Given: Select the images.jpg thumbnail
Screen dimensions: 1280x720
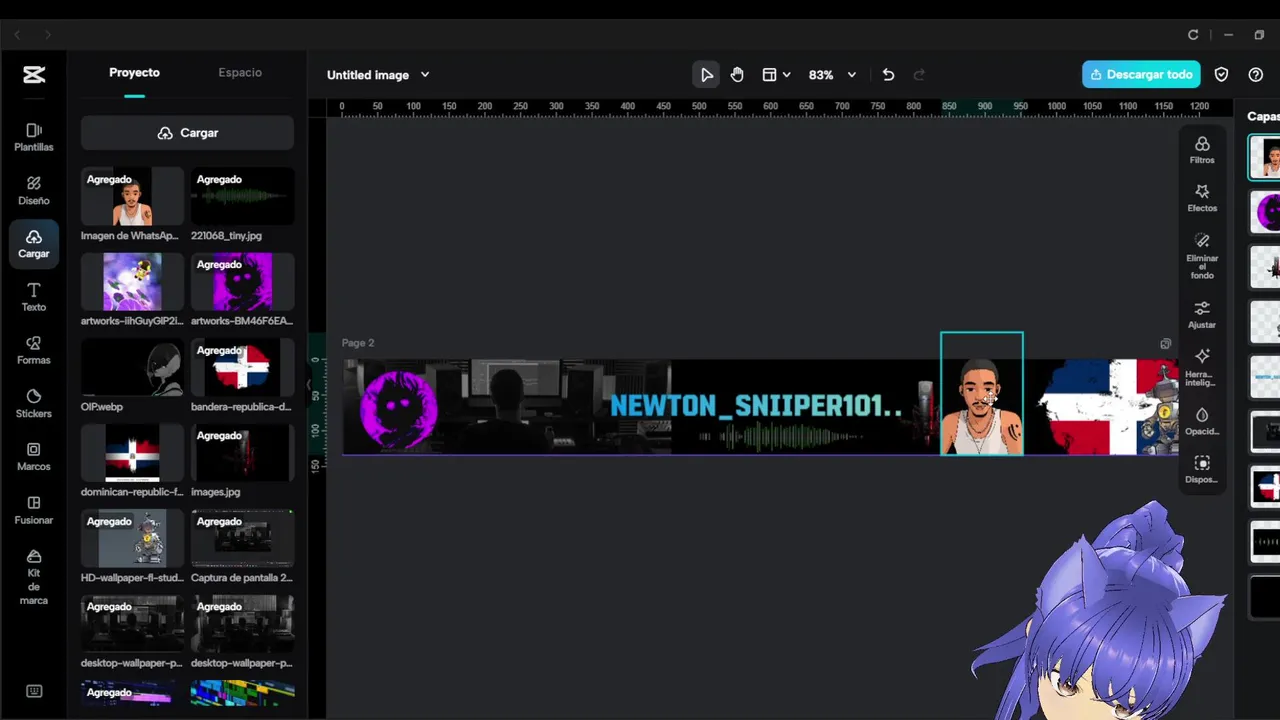Looking at the screenshot, I should coord(242,452).
